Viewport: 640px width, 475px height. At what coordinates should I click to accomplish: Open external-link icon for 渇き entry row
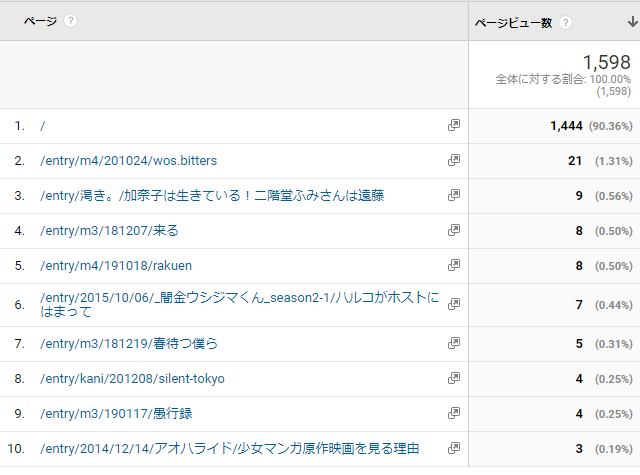pyautogui.click(x=454, y=195)
